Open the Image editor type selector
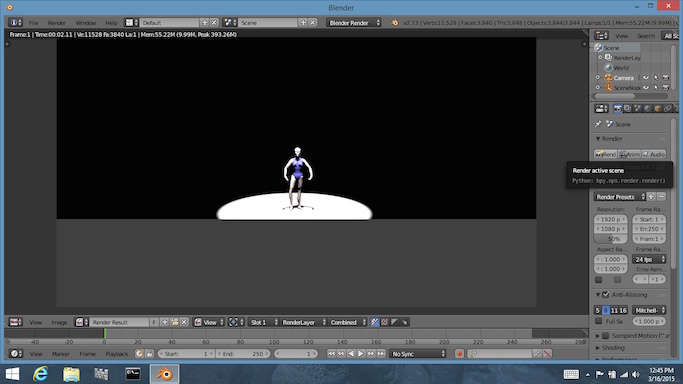Viewport: 683px width, 384px height. 15,322
